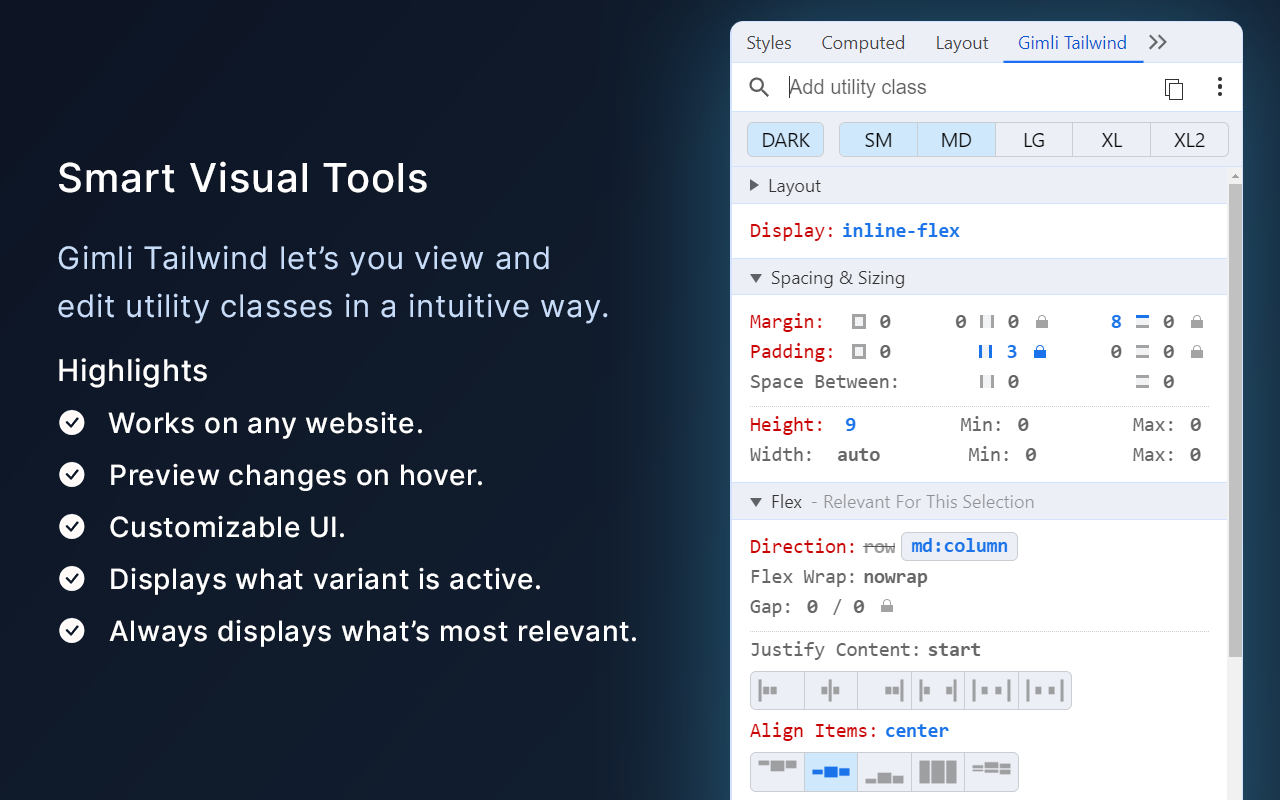
Task: Set Justify Content to end icon
Action: tap(884, 690)
